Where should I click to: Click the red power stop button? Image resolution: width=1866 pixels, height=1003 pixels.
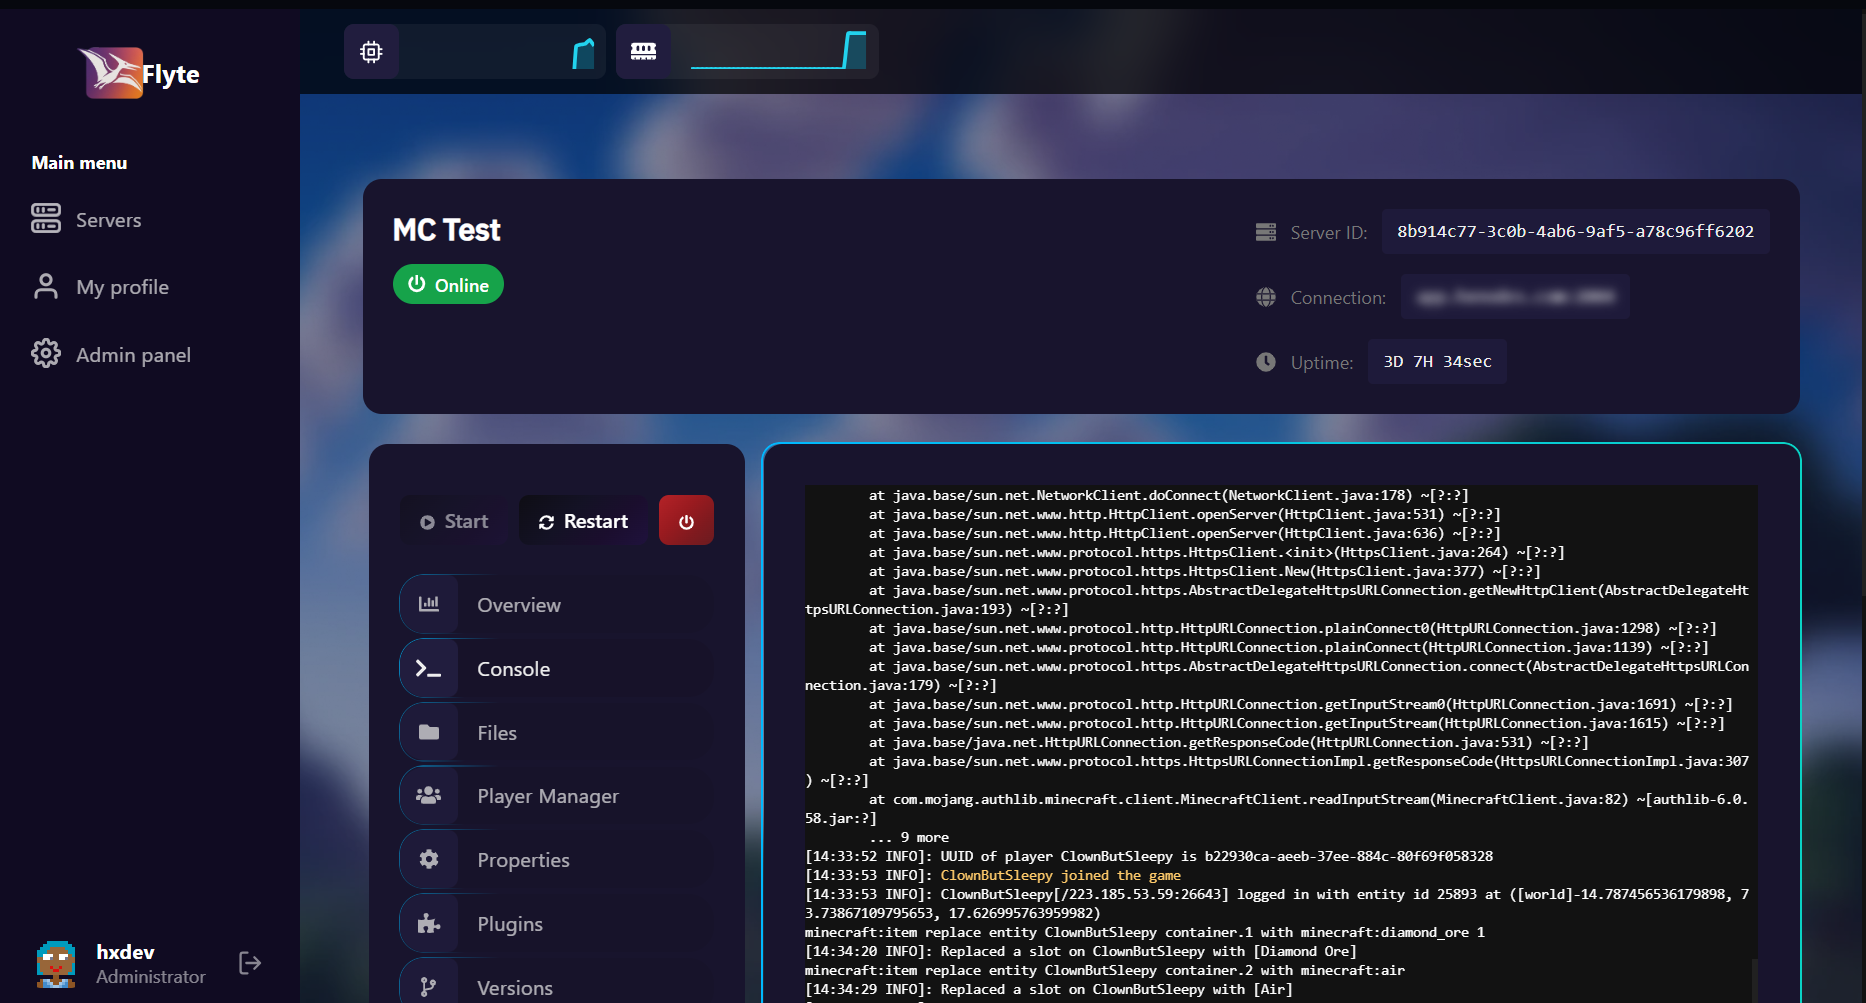click(686, 521)
